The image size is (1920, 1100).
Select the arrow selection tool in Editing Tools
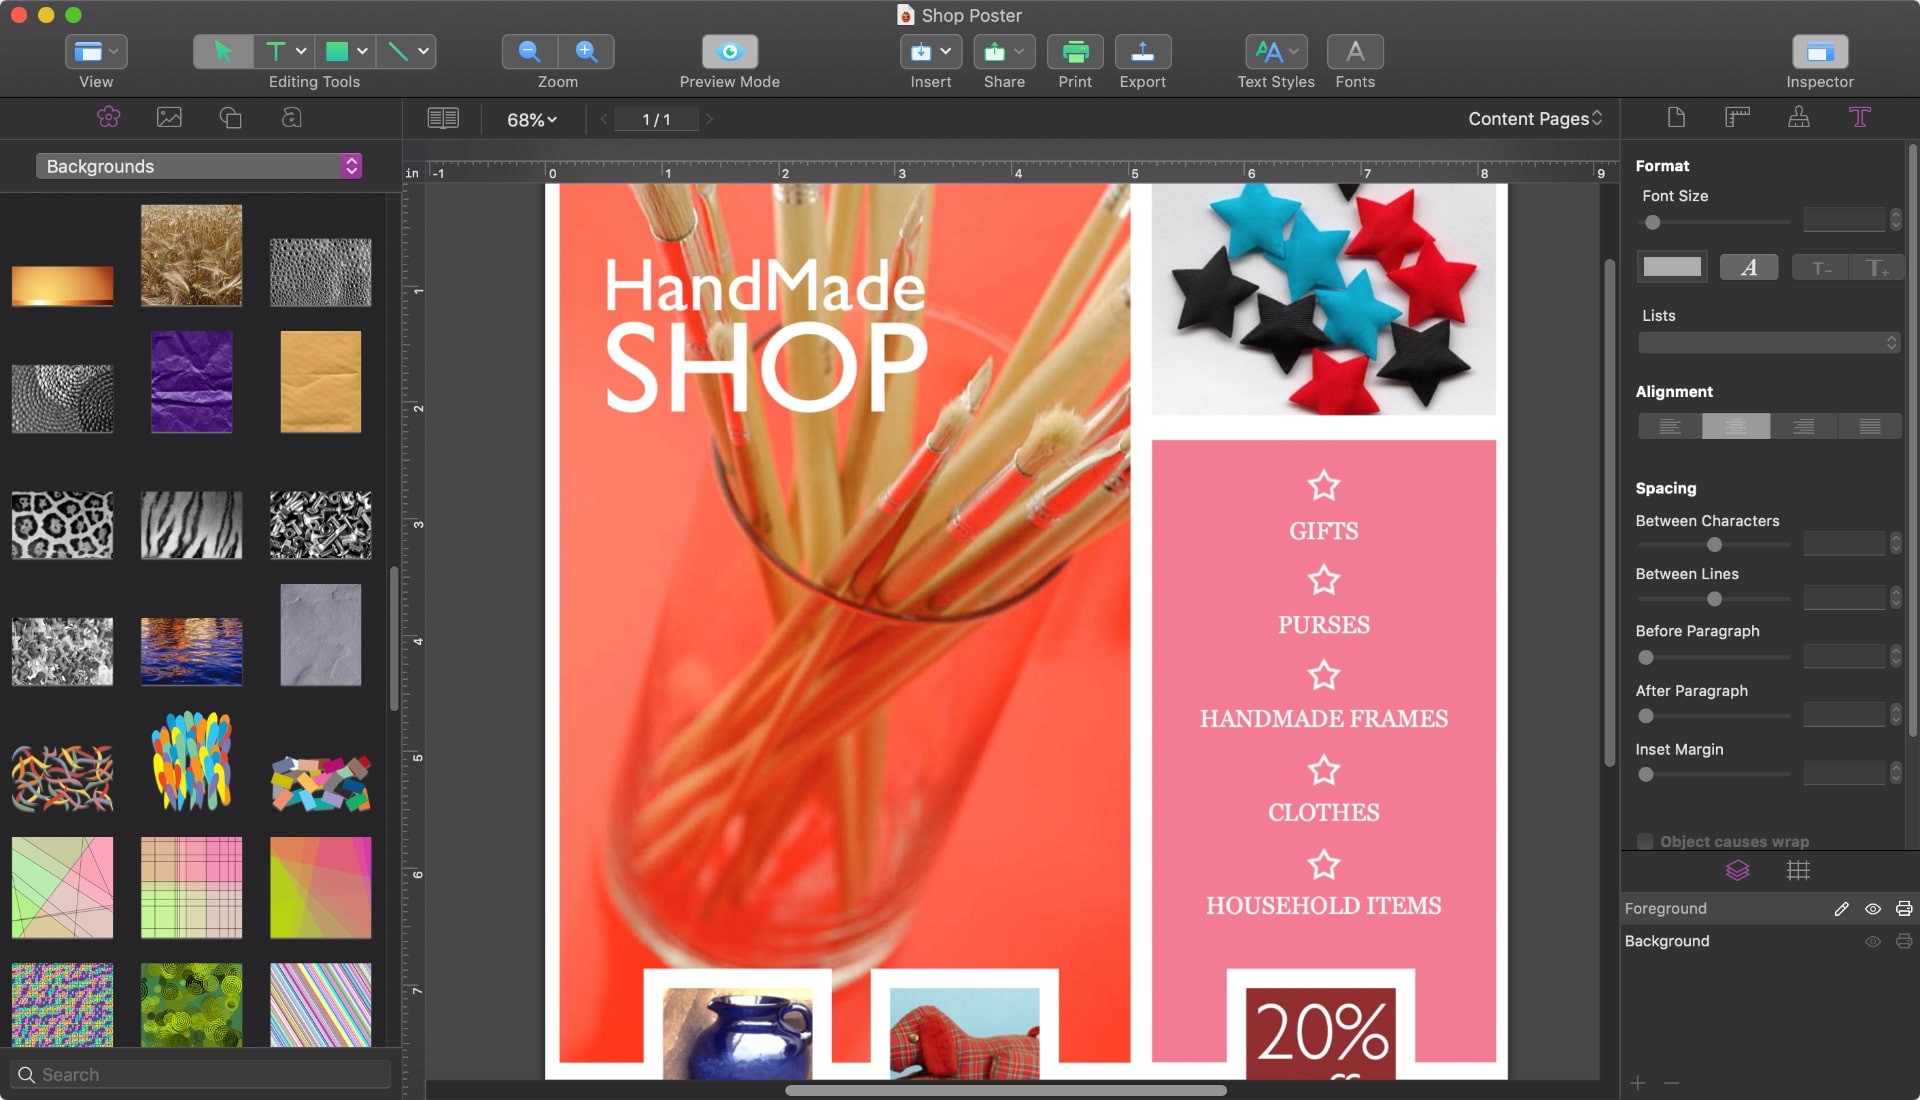222,51
